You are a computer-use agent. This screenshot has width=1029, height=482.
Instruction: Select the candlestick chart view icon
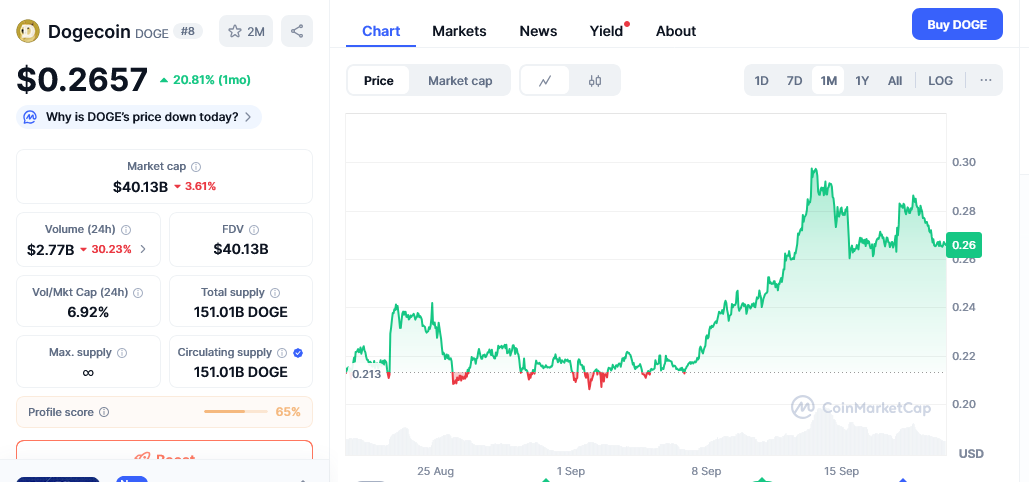tap(595, 81)
